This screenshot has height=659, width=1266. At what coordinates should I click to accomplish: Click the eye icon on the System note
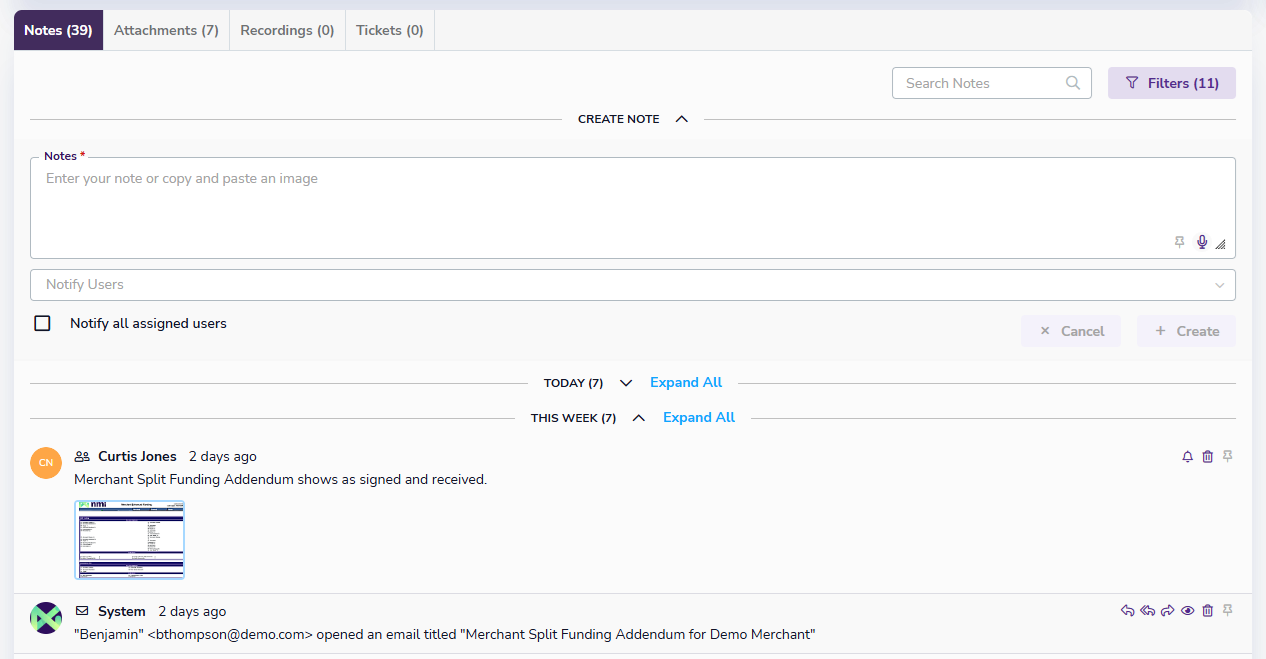[1188, 611]
